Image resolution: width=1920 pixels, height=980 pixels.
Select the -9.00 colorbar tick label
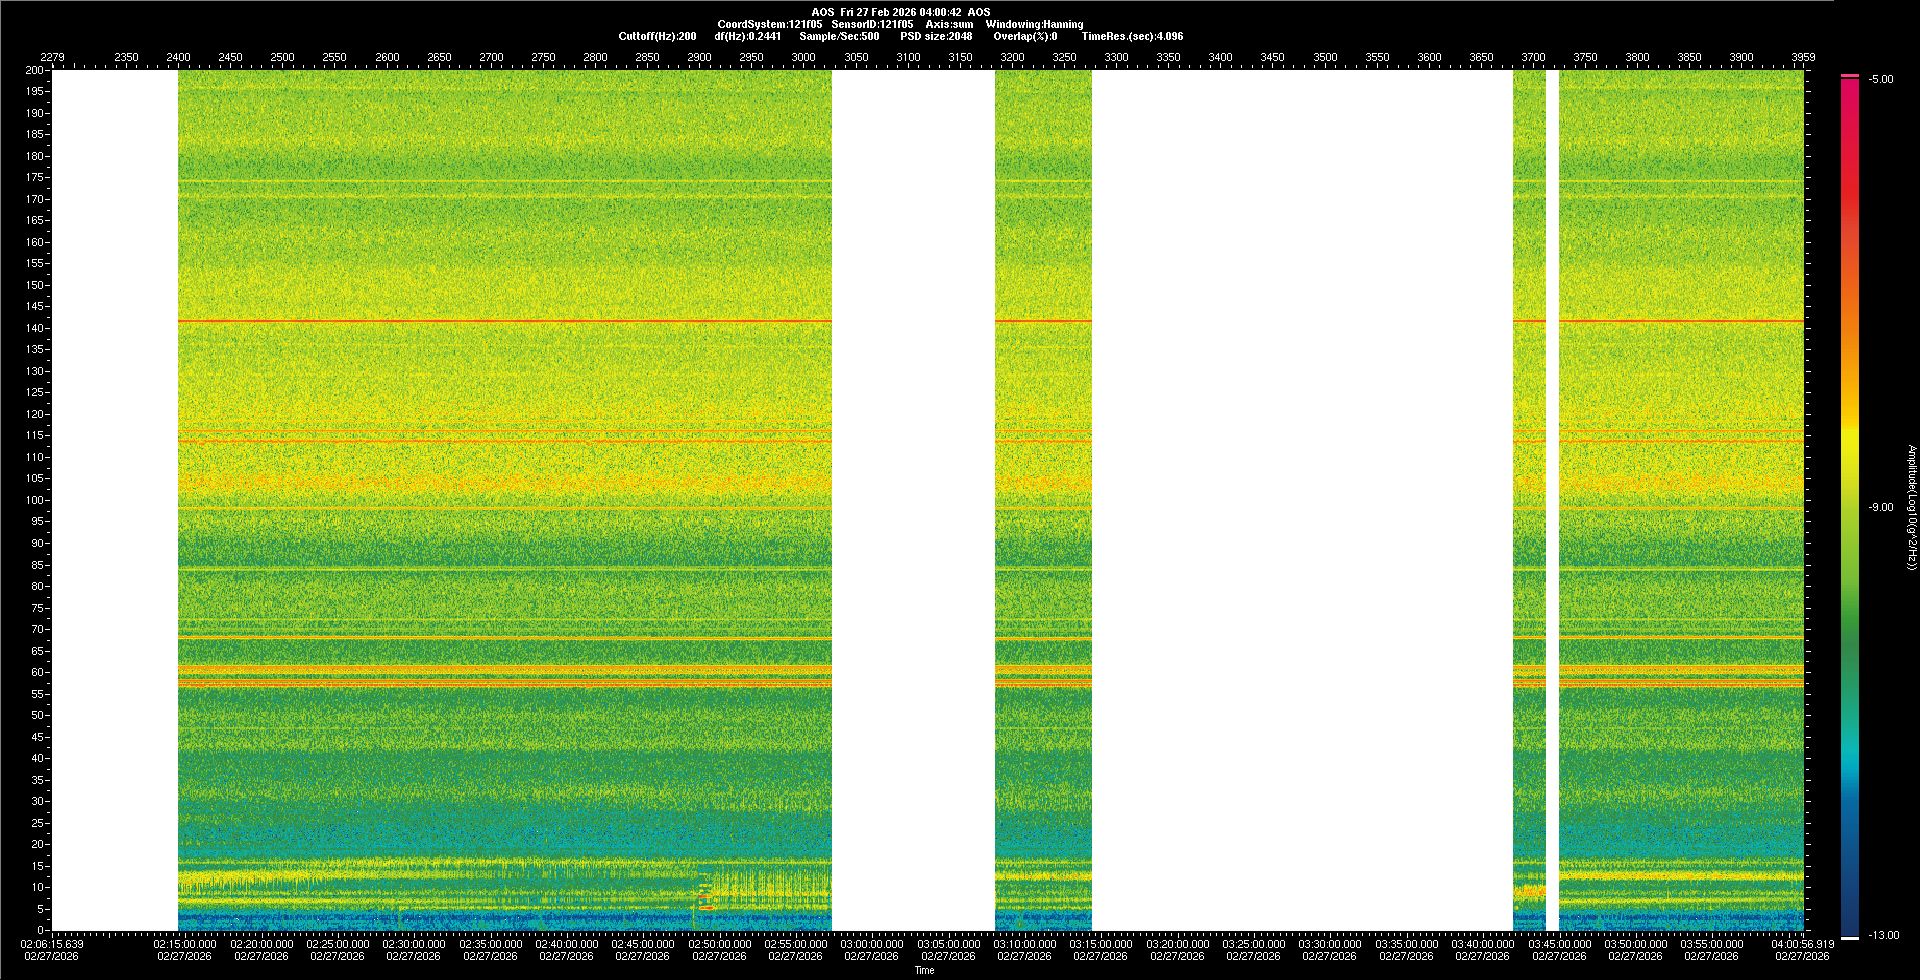coord(1881,508)
